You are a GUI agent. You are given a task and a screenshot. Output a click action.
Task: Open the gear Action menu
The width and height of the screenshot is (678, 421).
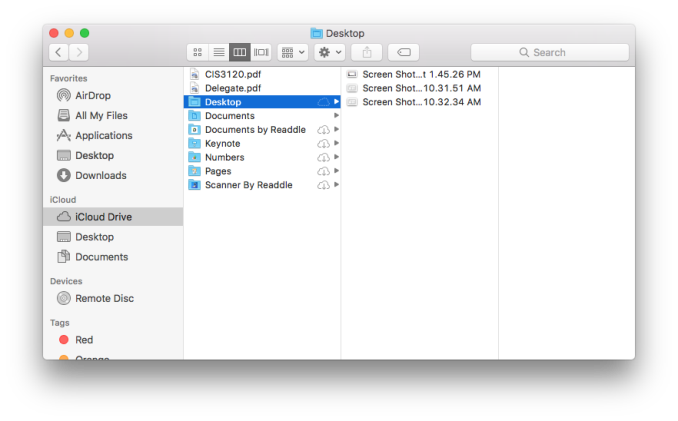(x=329, y=52)
